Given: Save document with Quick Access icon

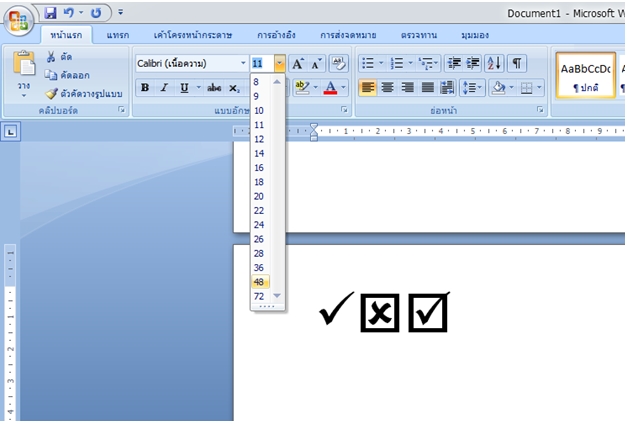Looking at the screenshot, I should (50, 13).
